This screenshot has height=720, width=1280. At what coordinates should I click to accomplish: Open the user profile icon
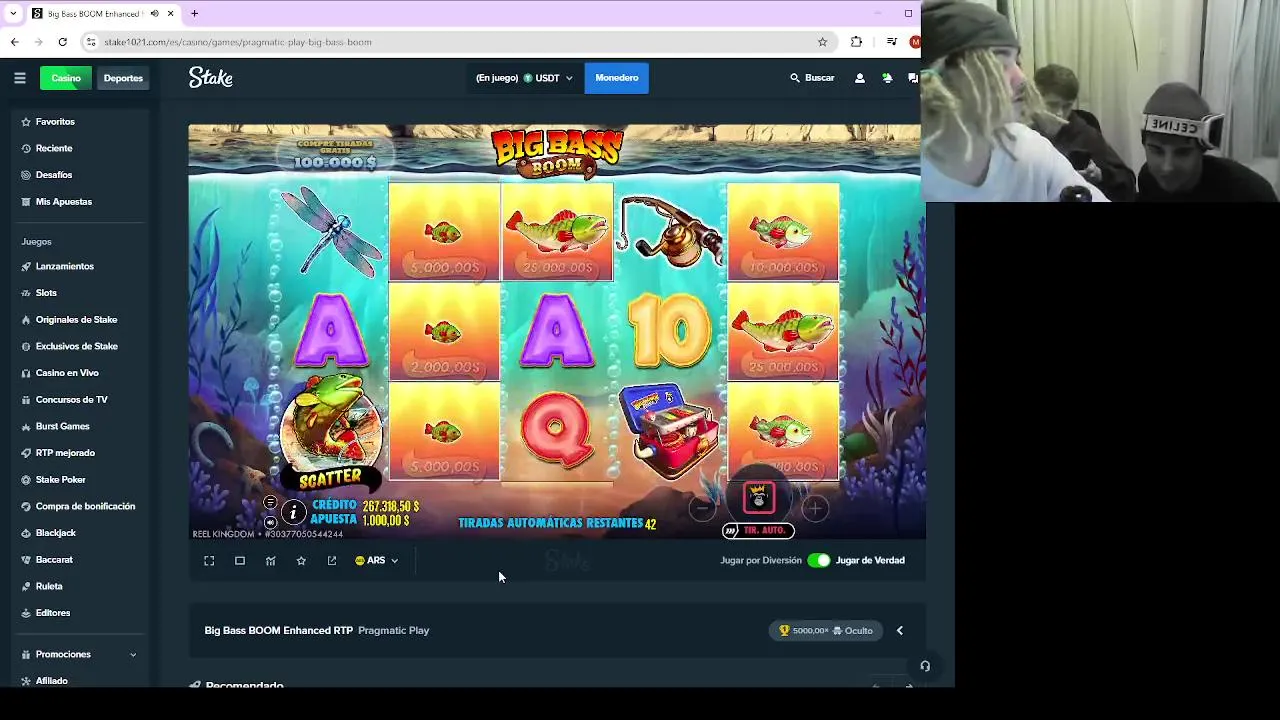(859, 78)
